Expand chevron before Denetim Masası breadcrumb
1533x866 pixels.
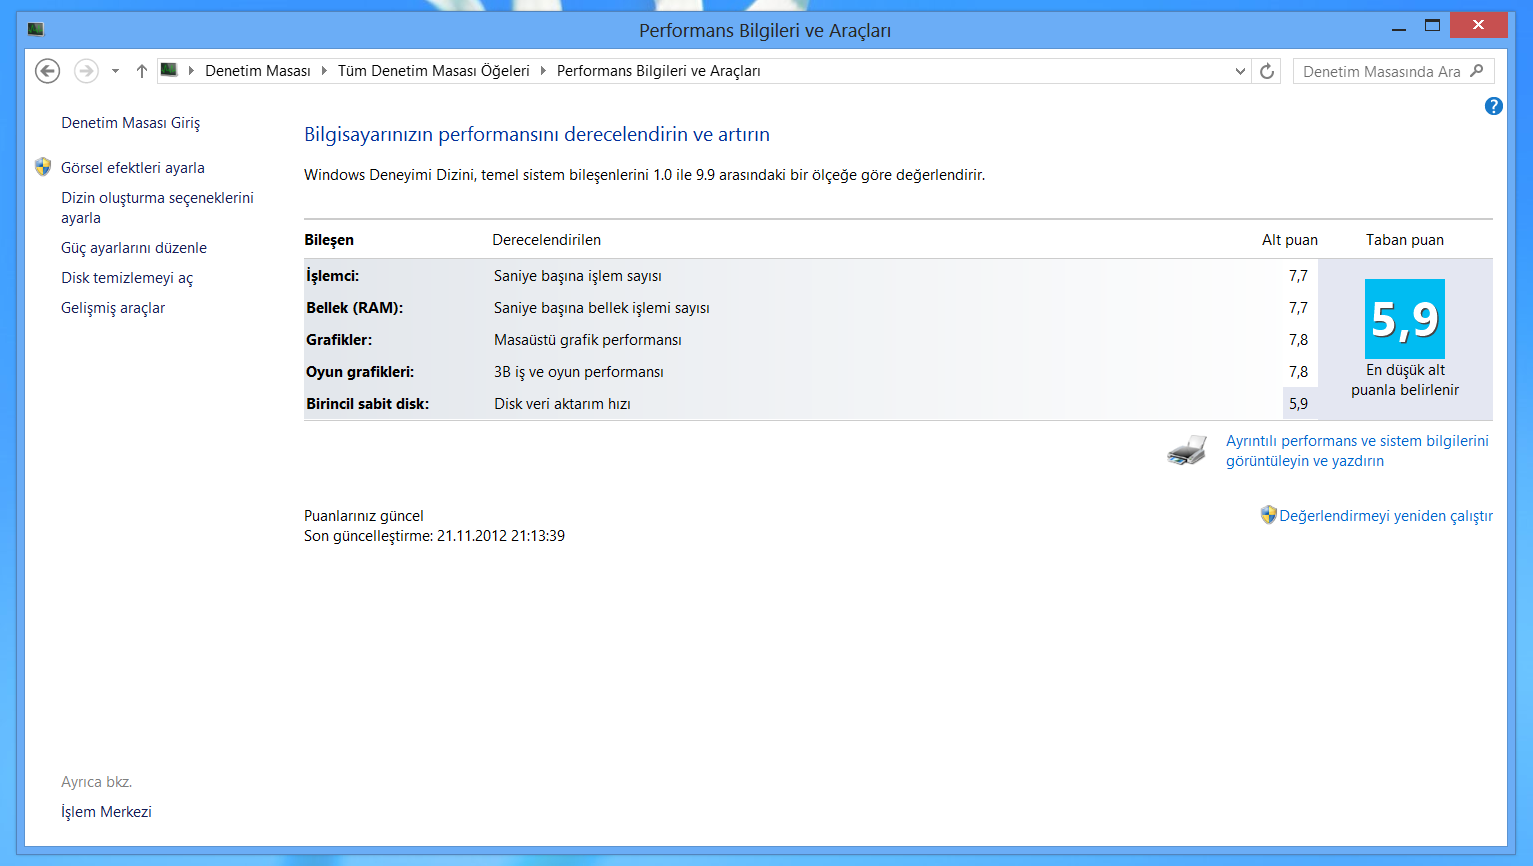pyautogui.click(x=191, y=71)
